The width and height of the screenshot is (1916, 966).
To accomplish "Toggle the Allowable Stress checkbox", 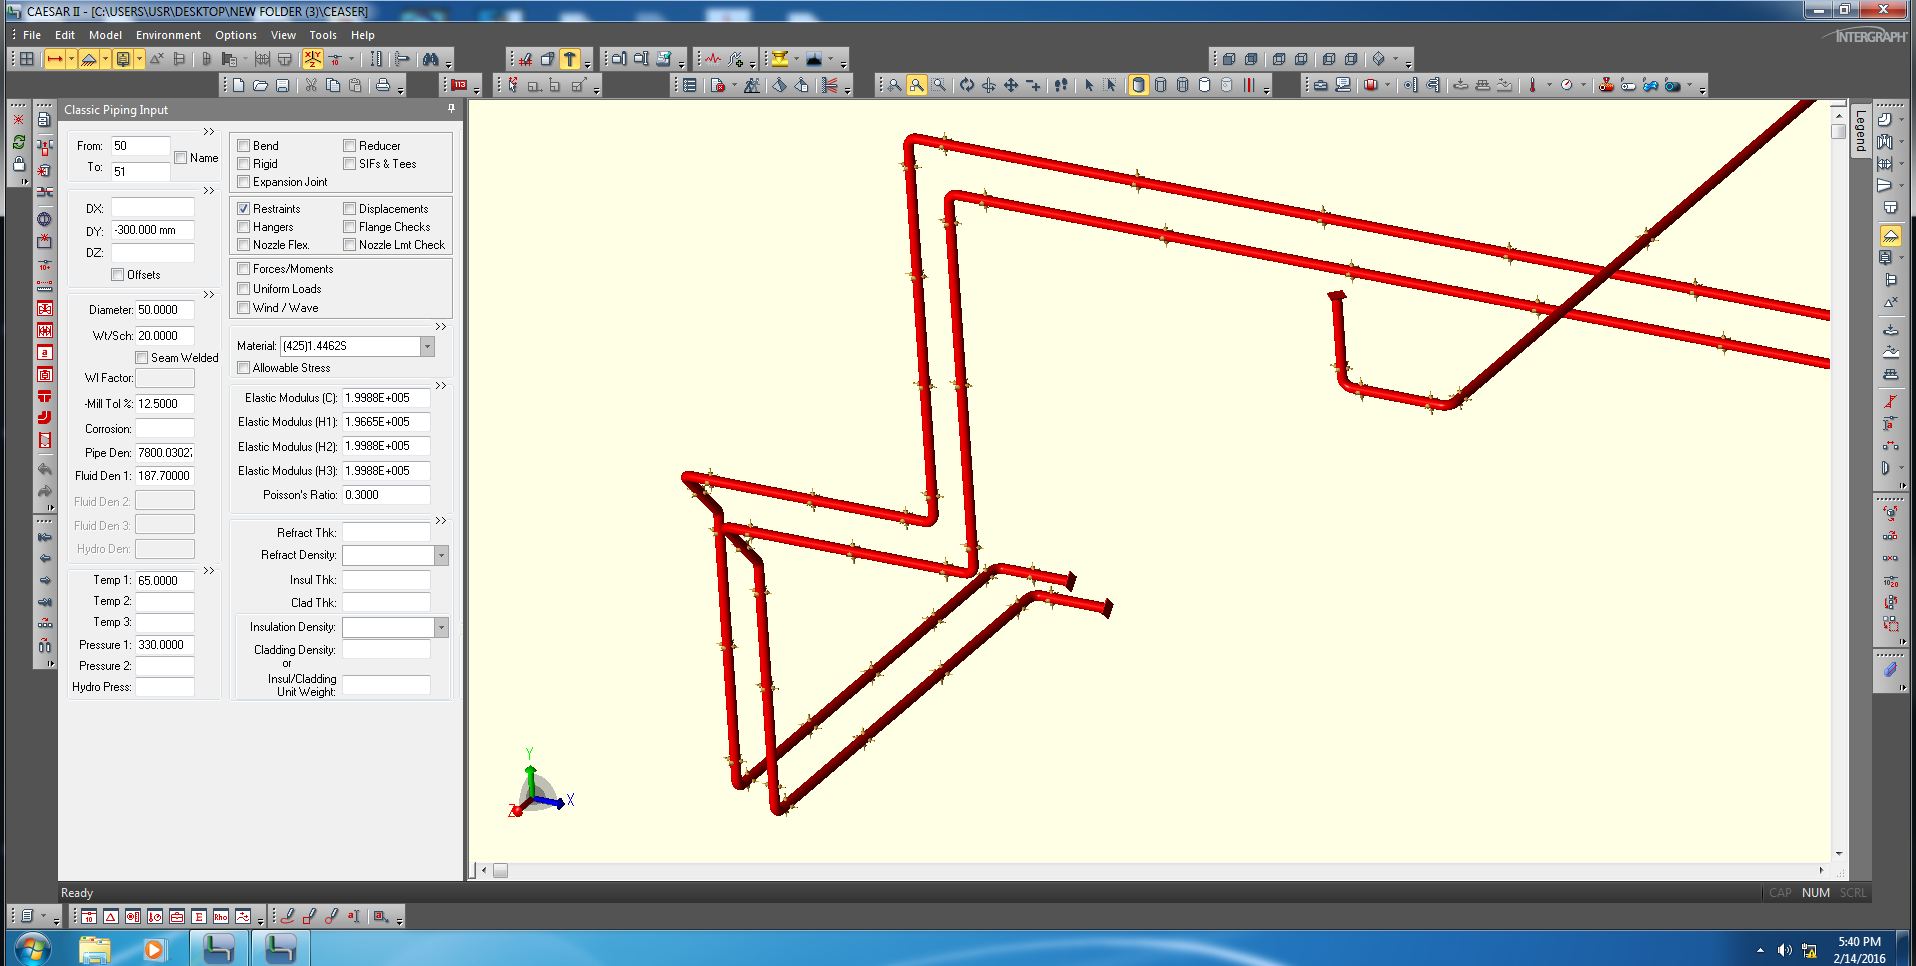I will click(x=243, y=368).
